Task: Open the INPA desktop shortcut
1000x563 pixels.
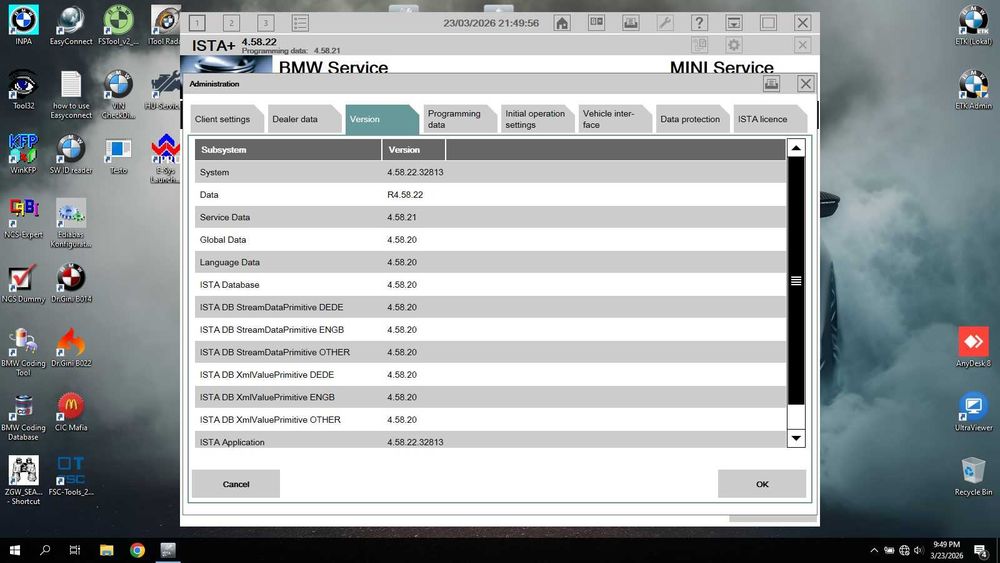Action: (24, 25)
